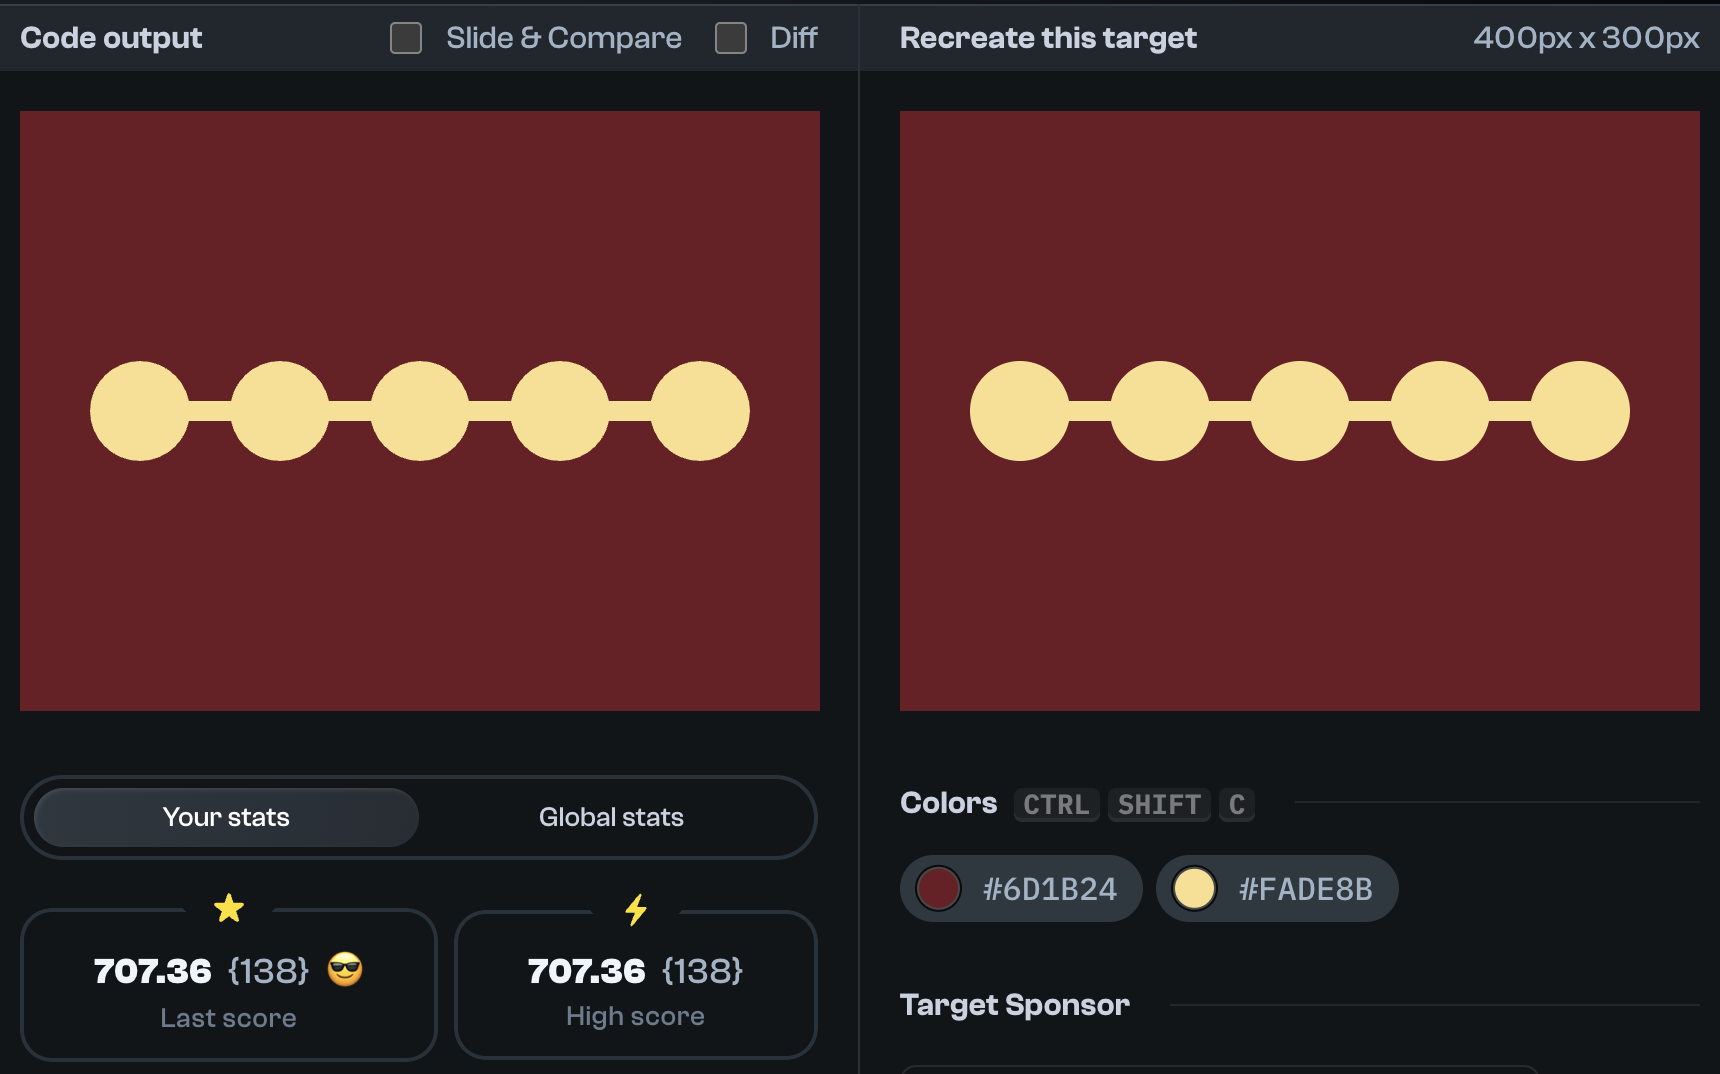Screen dimensions: 1720x1074
Task: Enable the Slide & Compare checkbox
Action: pyautogui.click(x=405, y=38)
